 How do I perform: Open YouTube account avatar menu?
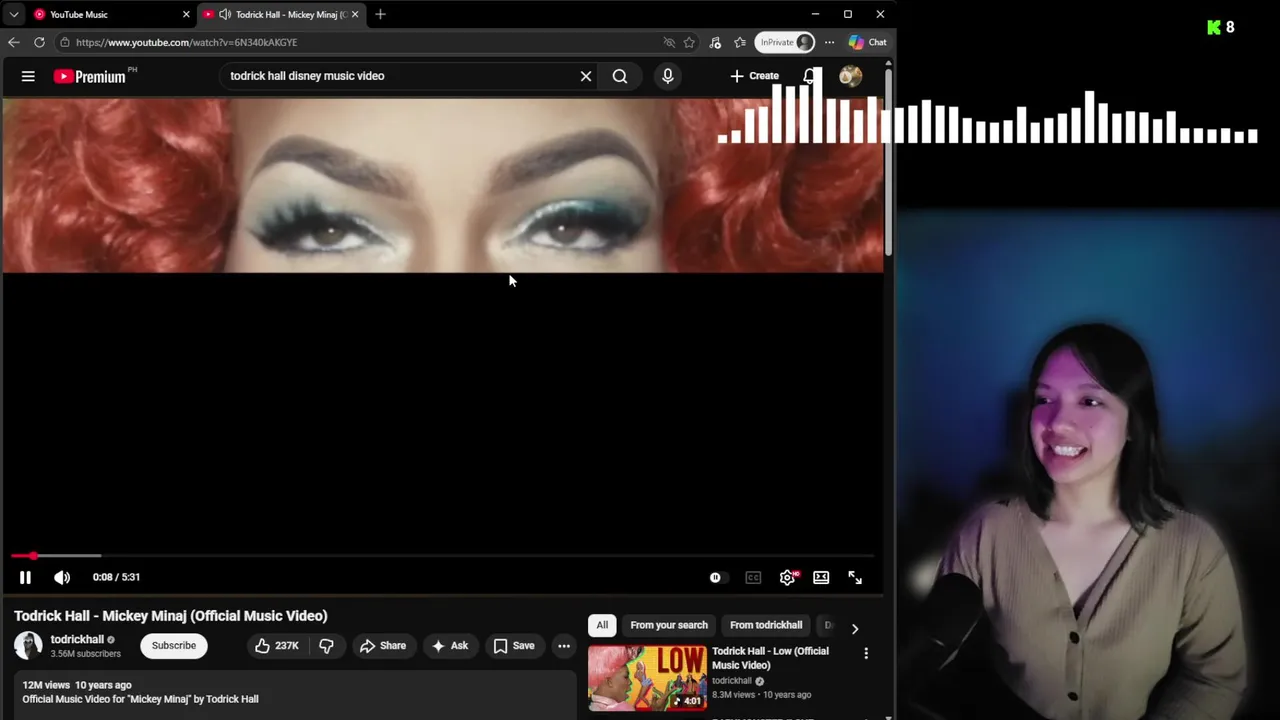coord(850,76)
